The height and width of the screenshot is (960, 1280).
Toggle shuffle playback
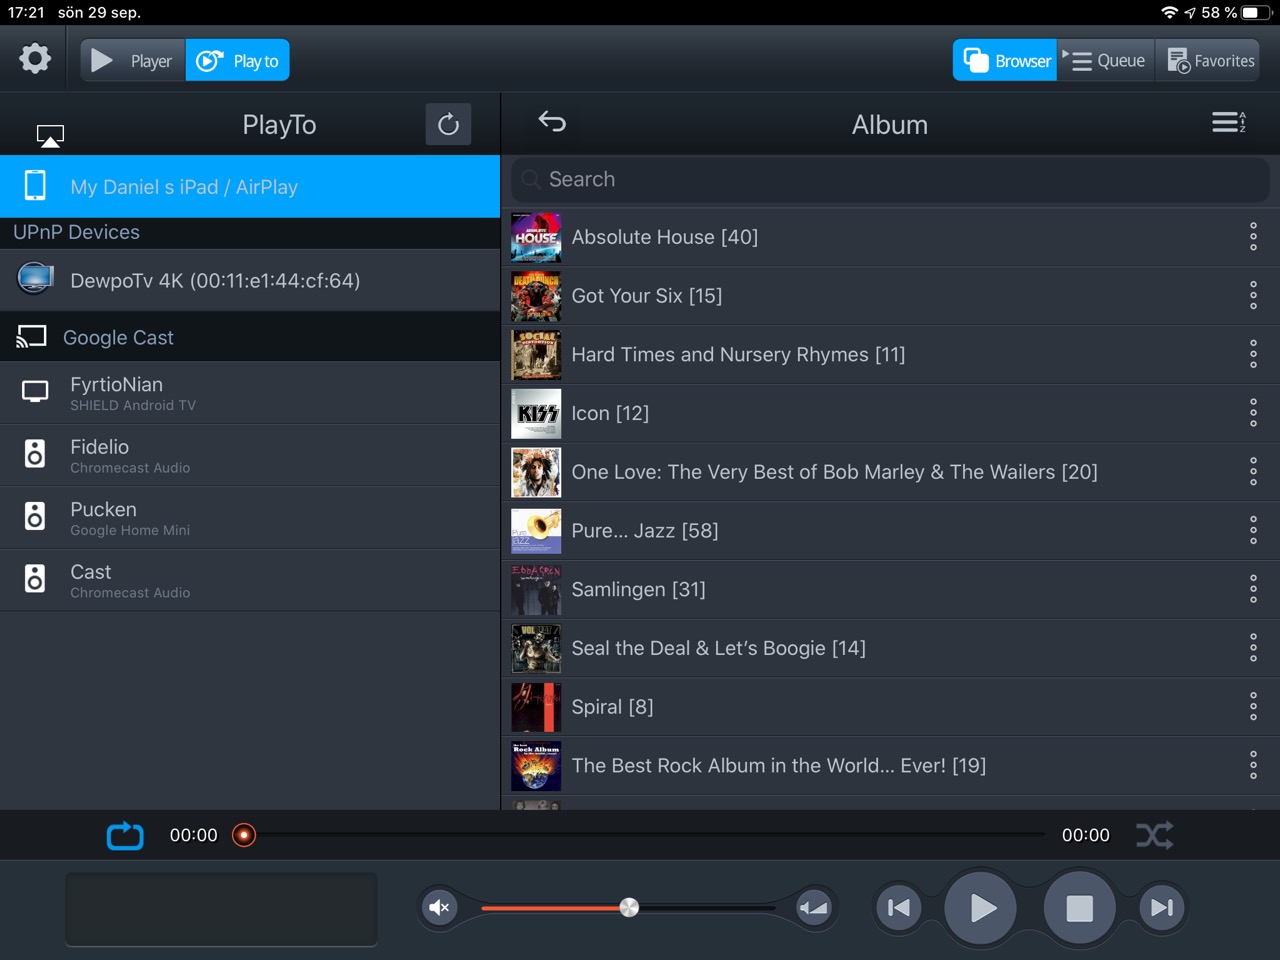[x=1154, y=835]
